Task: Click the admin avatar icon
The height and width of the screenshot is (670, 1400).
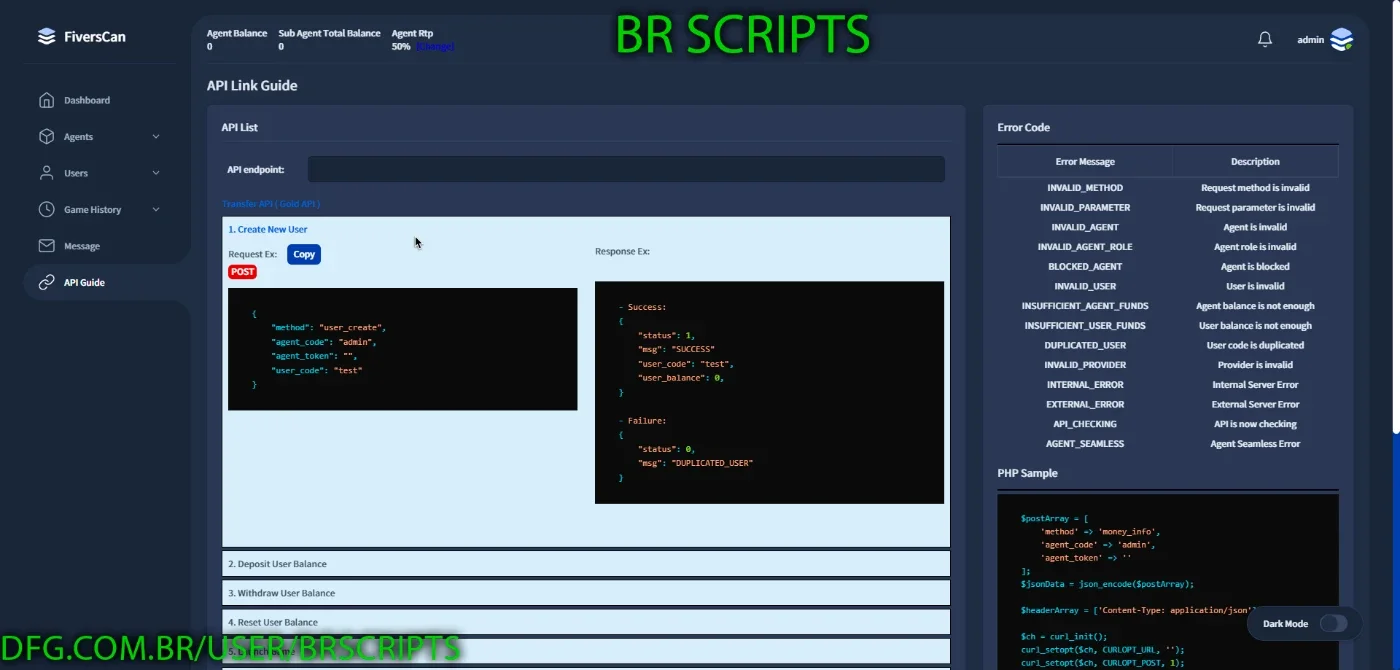Action: click(1342, 39)
